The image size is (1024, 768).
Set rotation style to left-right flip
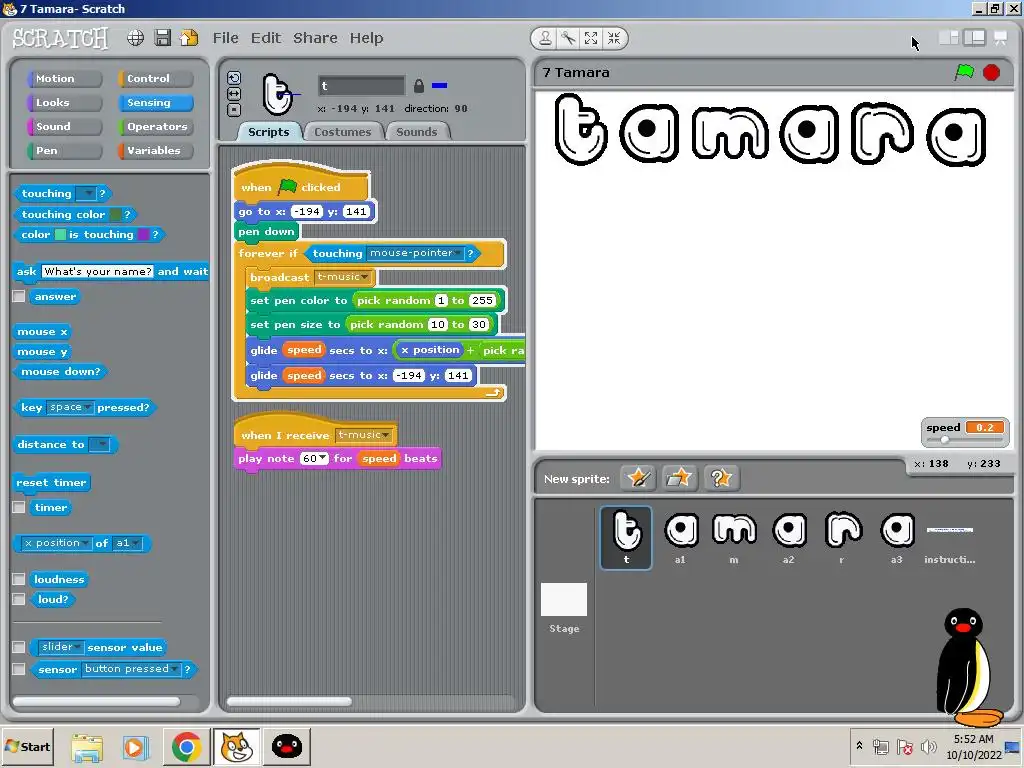[234, 93]
